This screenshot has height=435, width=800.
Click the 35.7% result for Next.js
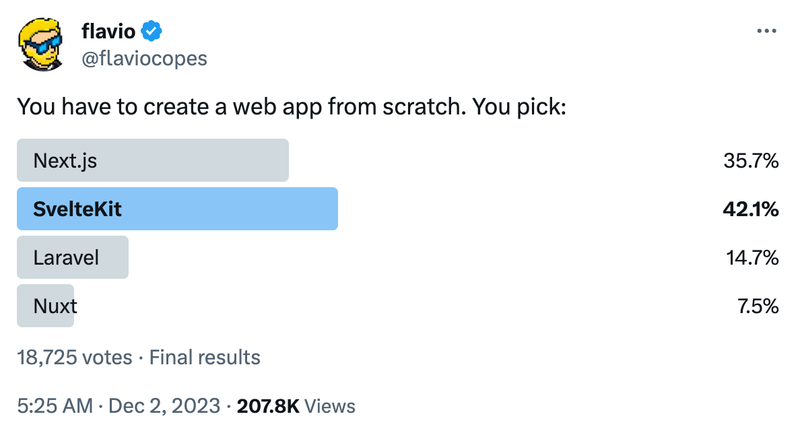pyautogui.click(x=750, y=160)
